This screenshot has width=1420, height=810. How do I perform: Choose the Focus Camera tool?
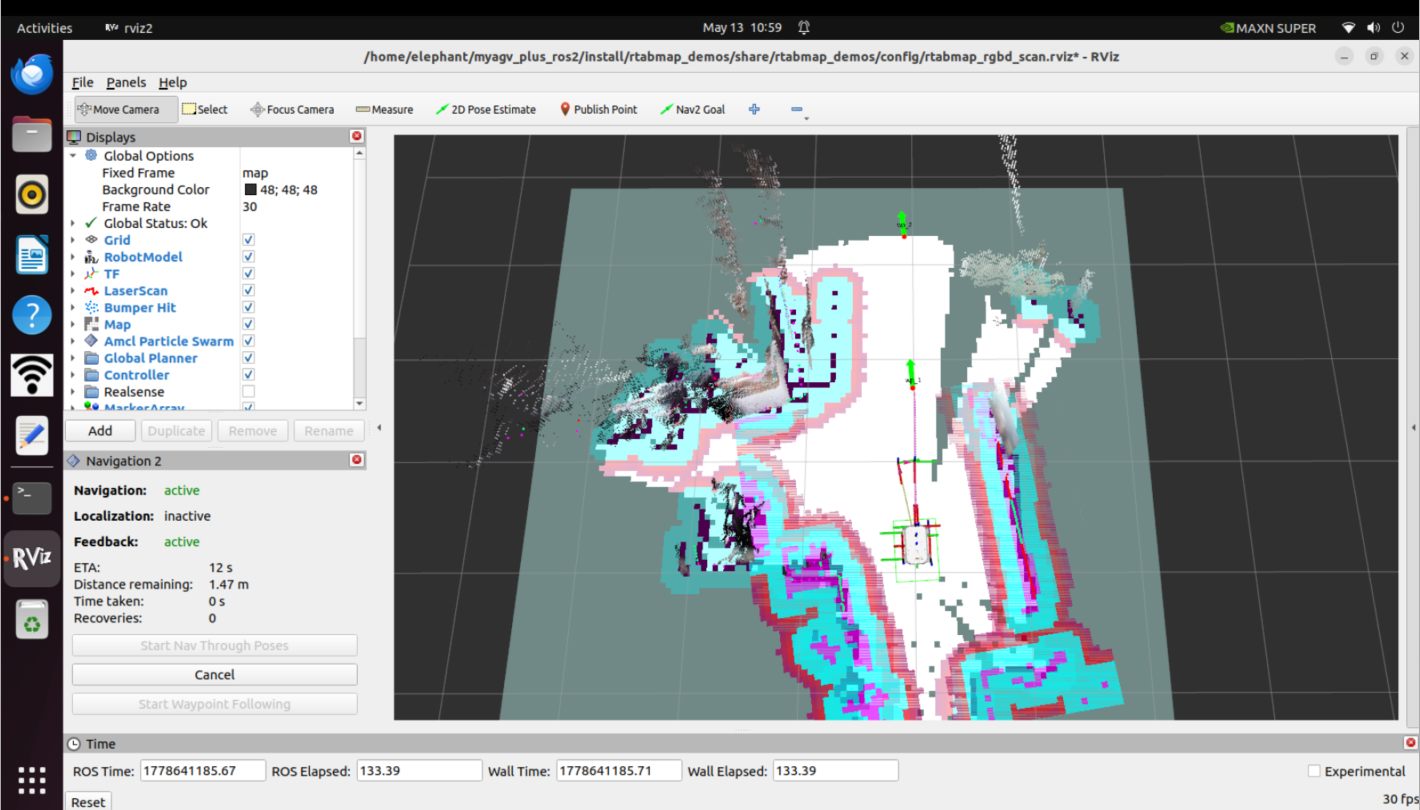coord(292,109)
